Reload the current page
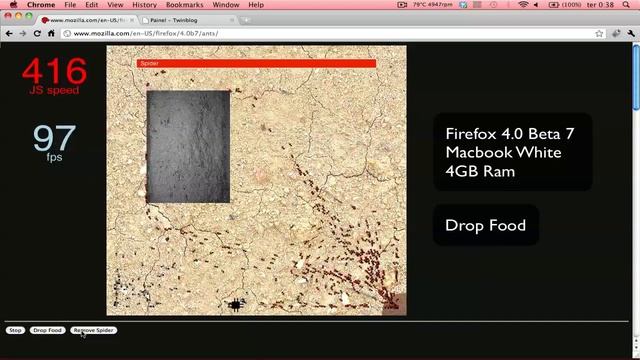Image resolution: width=640 pixels, height=360 pixels. point(37,33)
